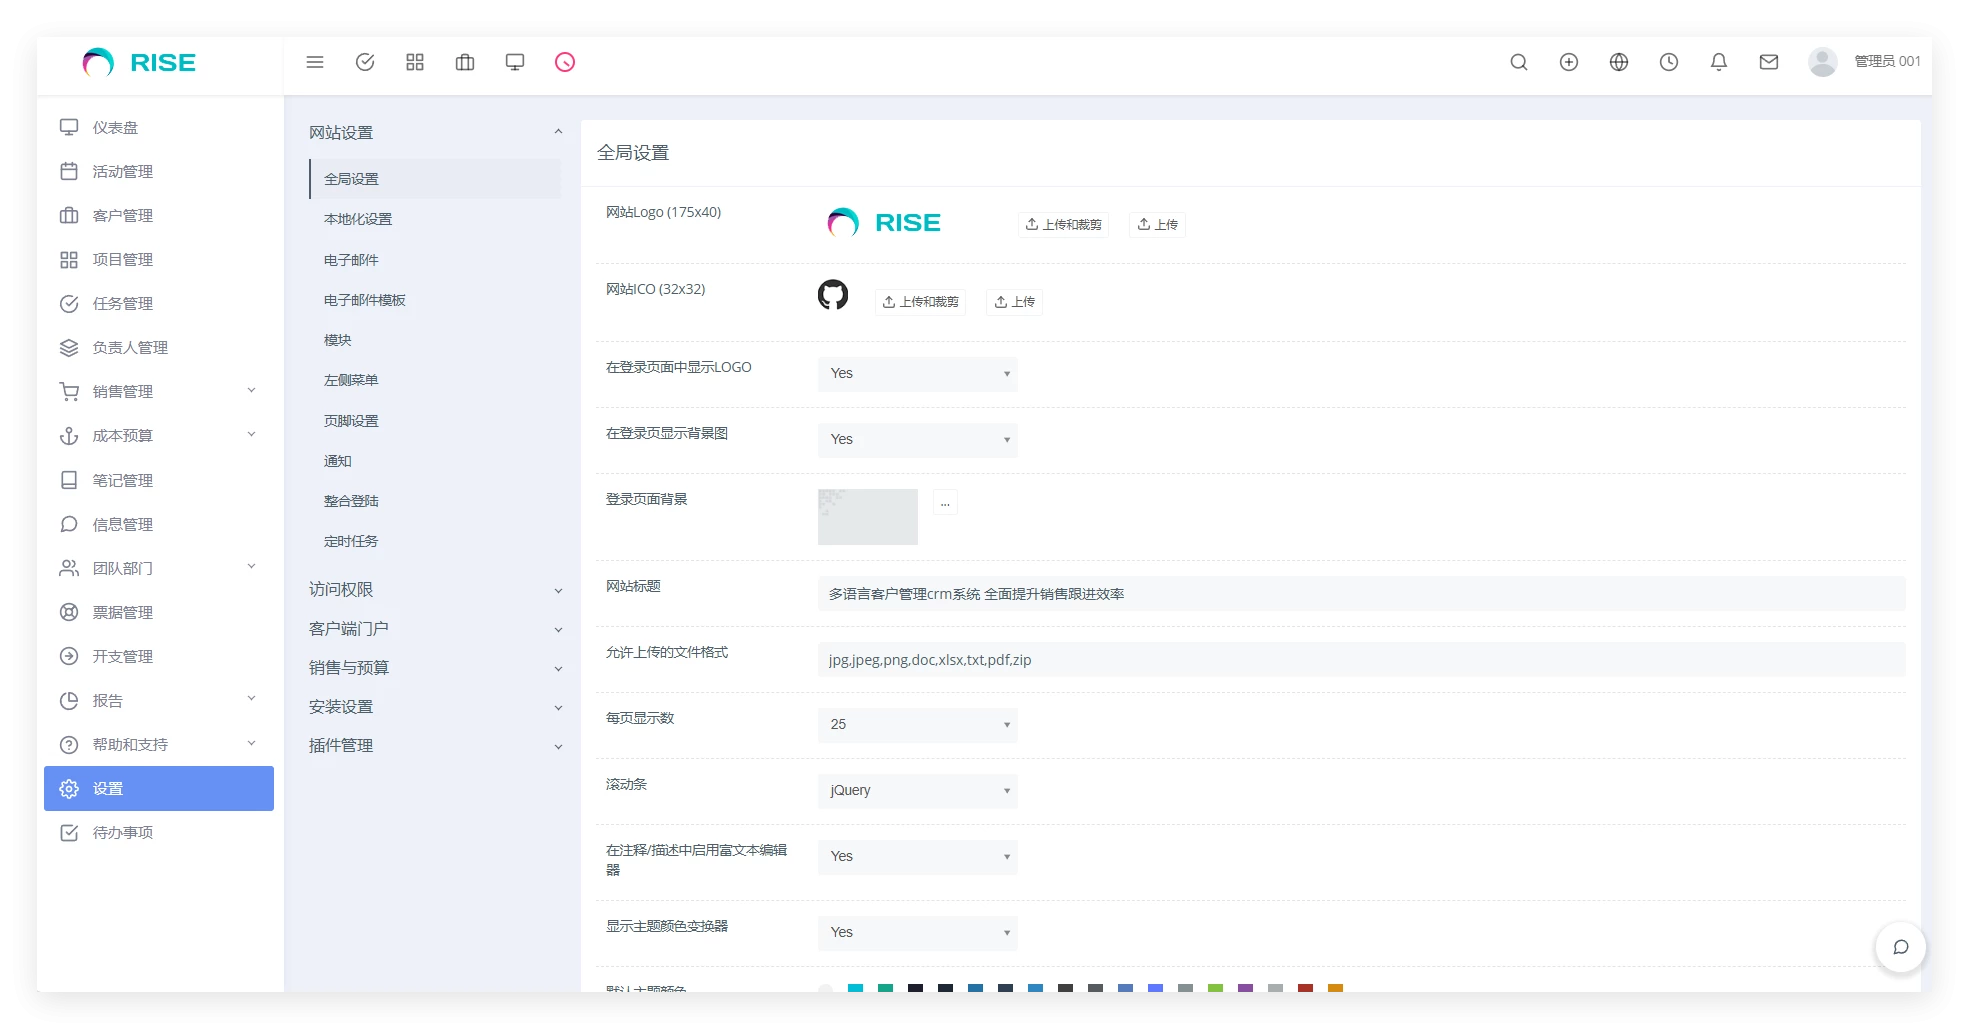Open the language globe icon

tap(1618, 62)
